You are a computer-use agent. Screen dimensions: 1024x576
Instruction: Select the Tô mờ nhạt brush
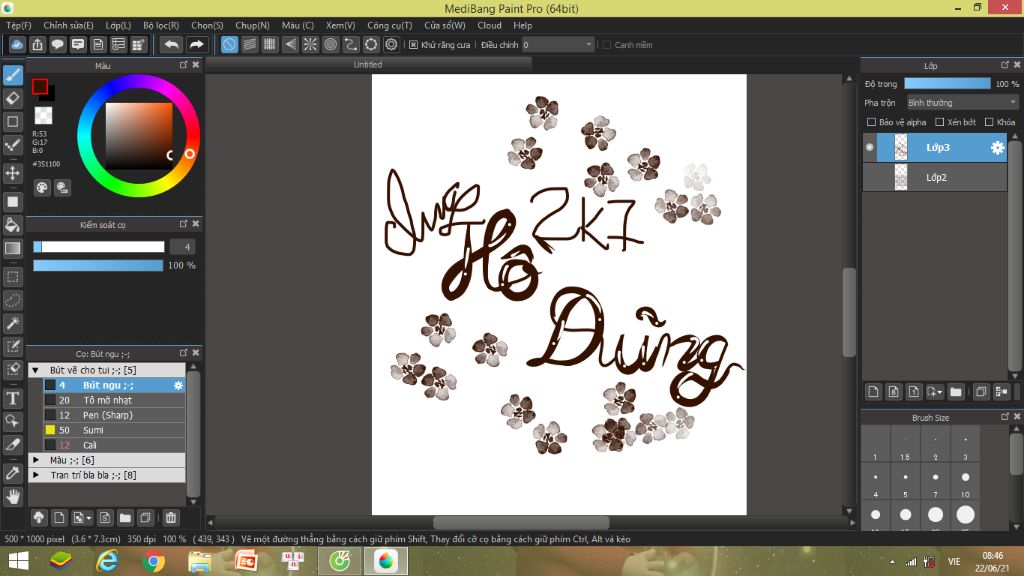click(x=114, y=400)
